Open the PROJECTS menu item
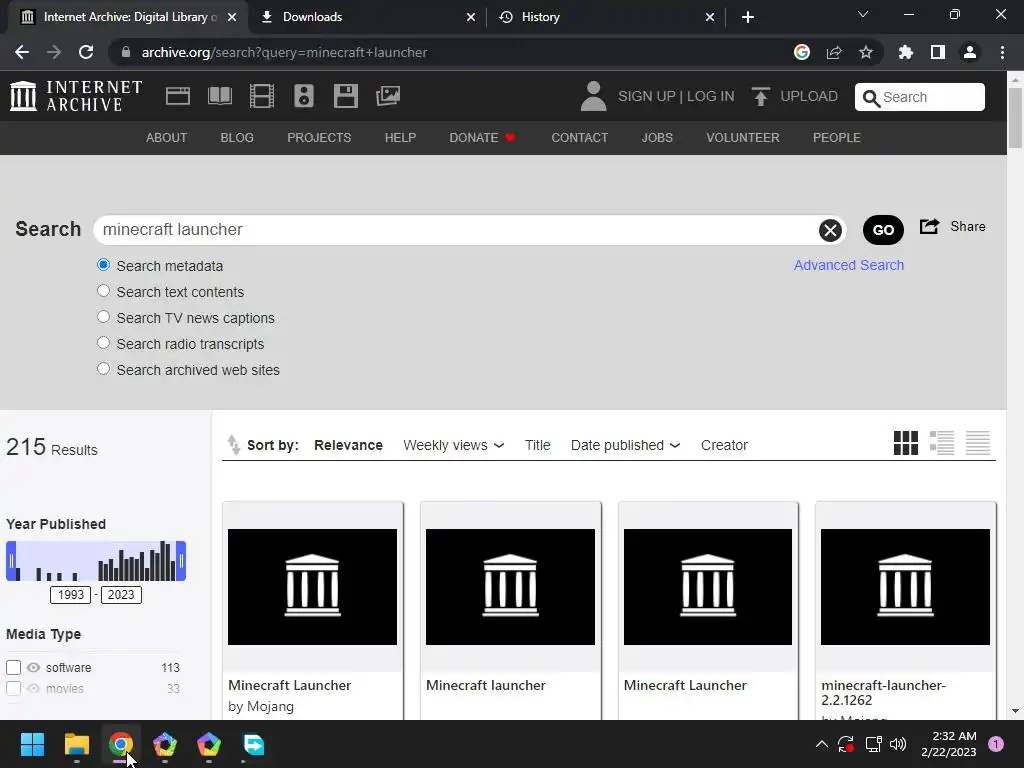Screen dimensions: 1024x768 (319, 138)
